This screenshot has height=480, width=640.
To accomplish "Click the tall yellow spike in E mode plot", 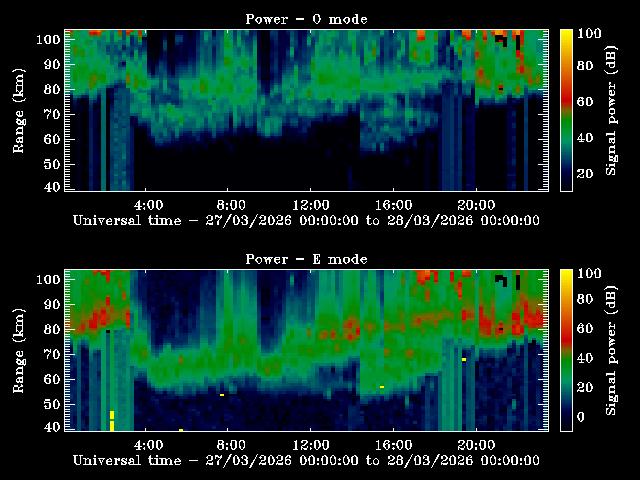I will click(112, 420).
